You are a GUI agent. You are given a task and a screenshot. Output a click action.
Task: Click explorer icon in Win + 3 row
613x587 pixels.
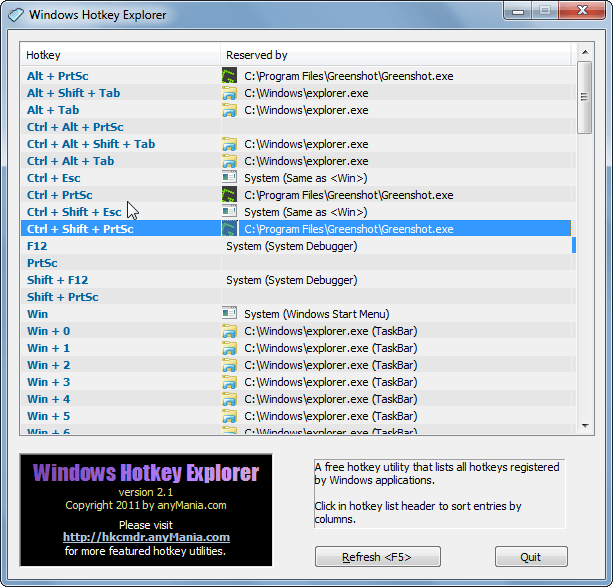[x=229, y=382]
